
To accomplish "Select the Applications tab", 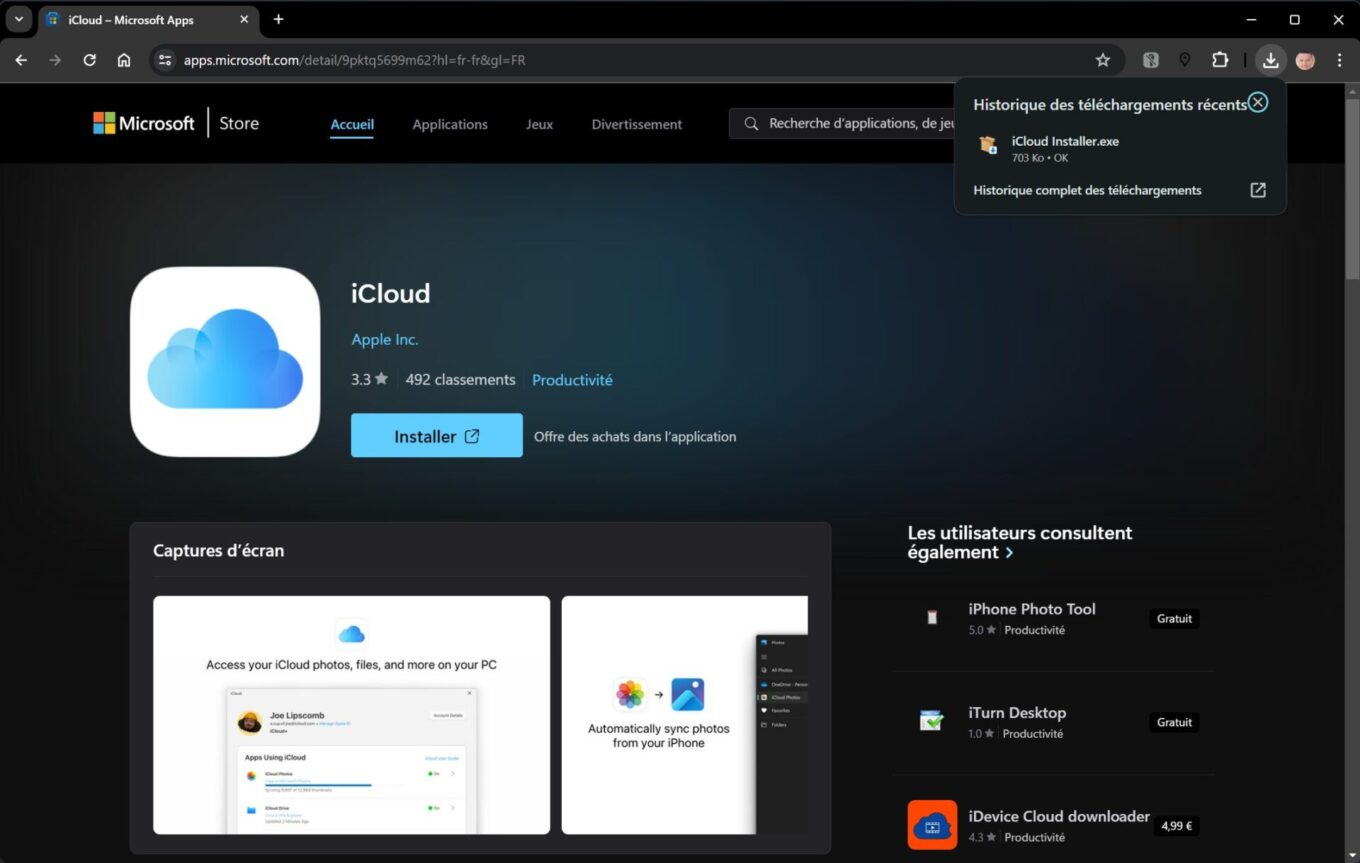I will click(450, 124).
